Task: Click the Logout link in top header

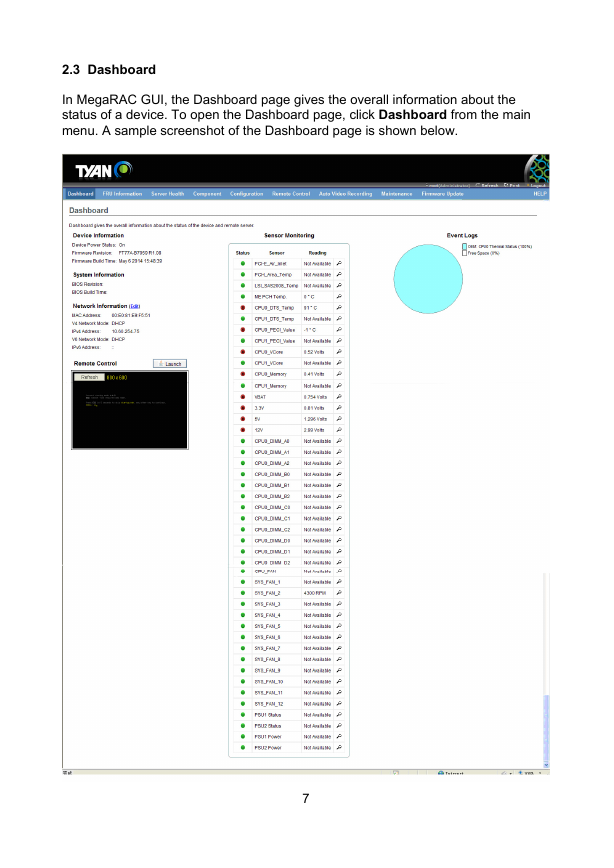Action: (x=536, y=185)
